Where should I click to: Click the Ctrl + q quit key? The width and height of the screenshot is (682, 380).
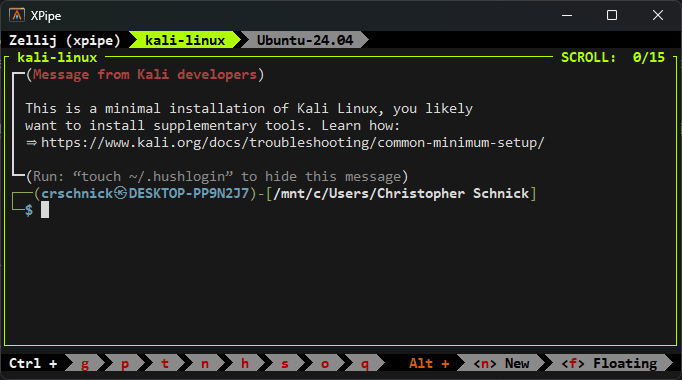pyautogui.click(x=365, y=363)
